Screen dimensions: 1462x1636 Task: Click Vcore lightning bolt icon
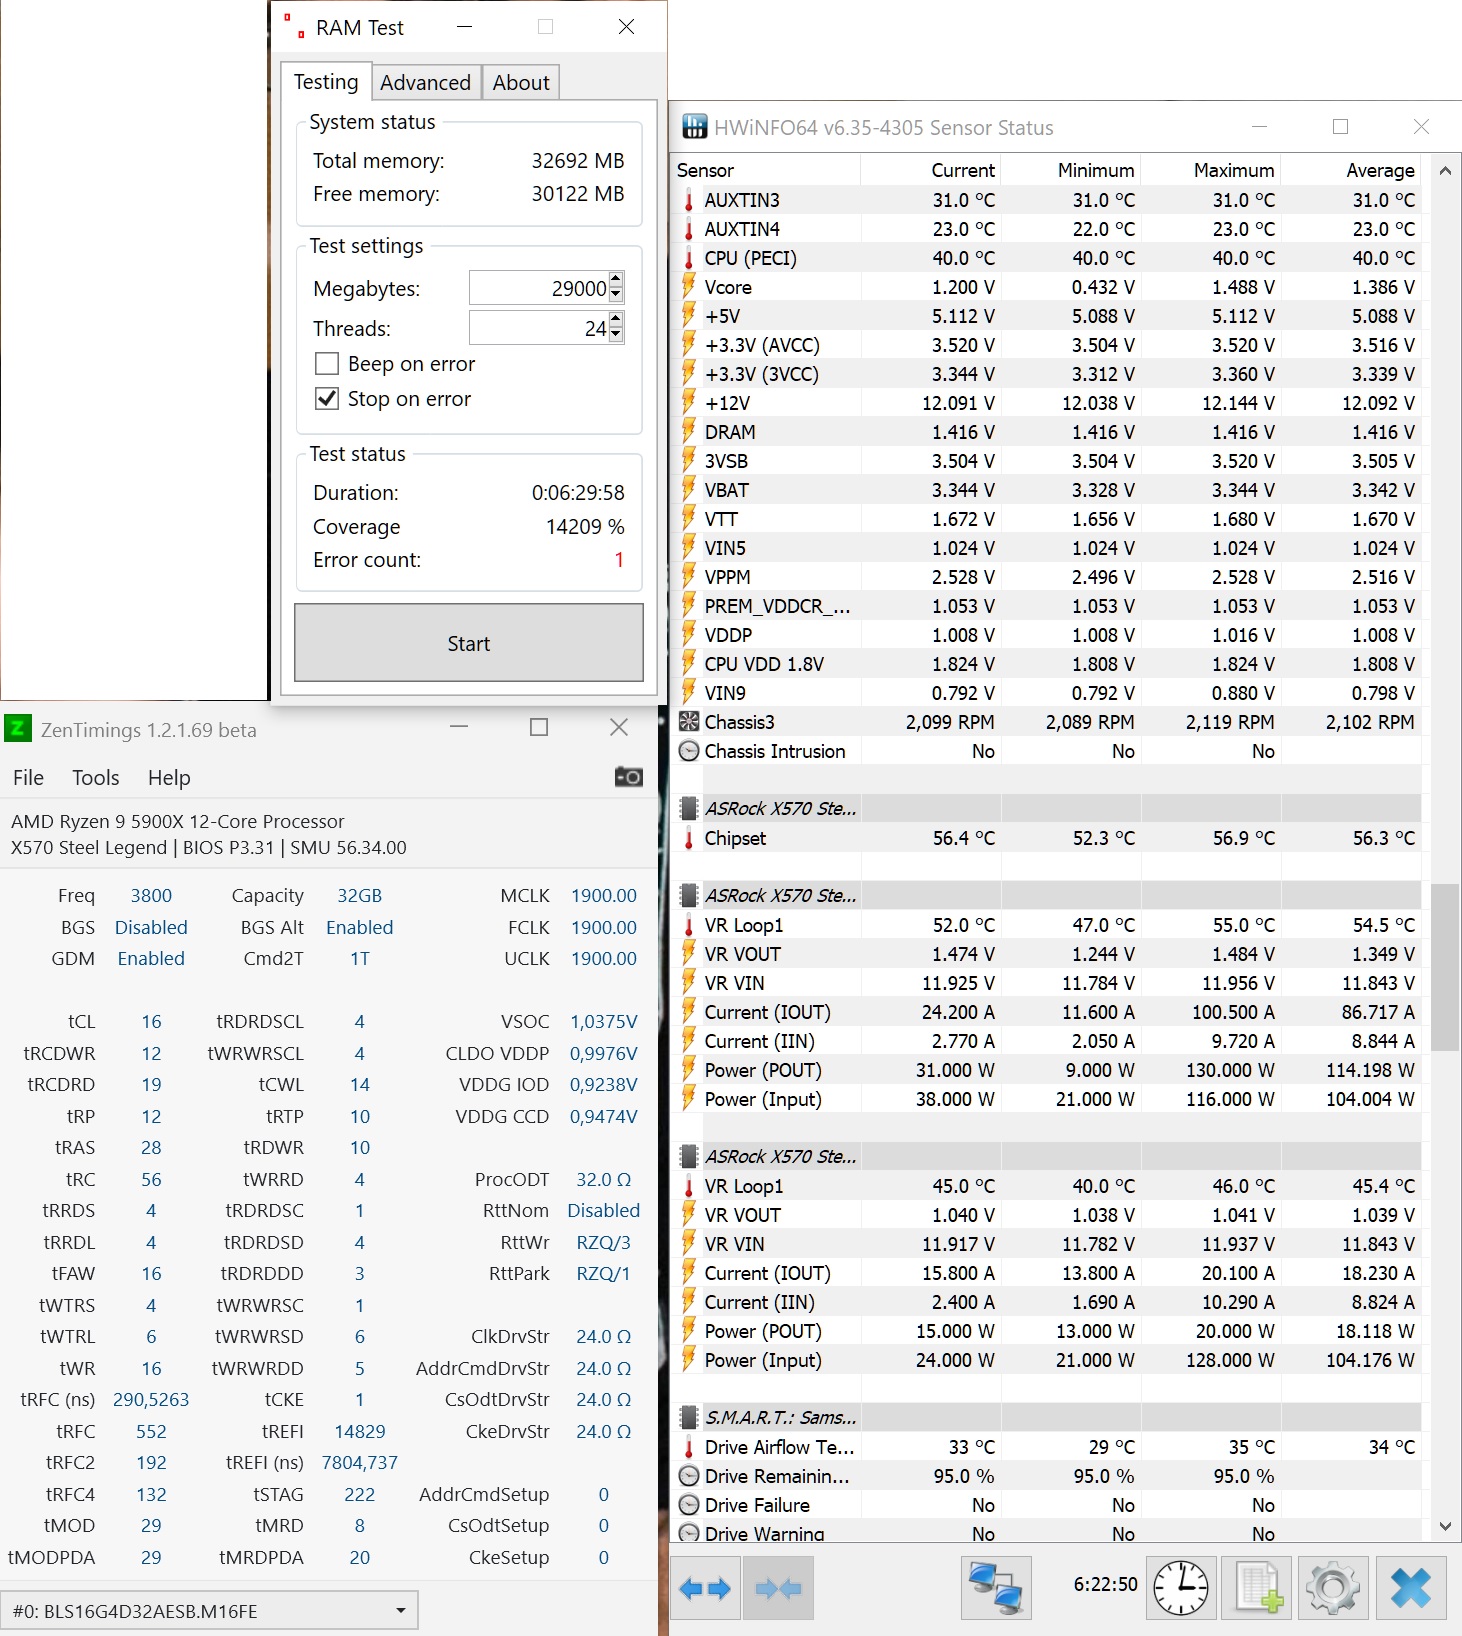pyautogui.click(x=689, y=287)
